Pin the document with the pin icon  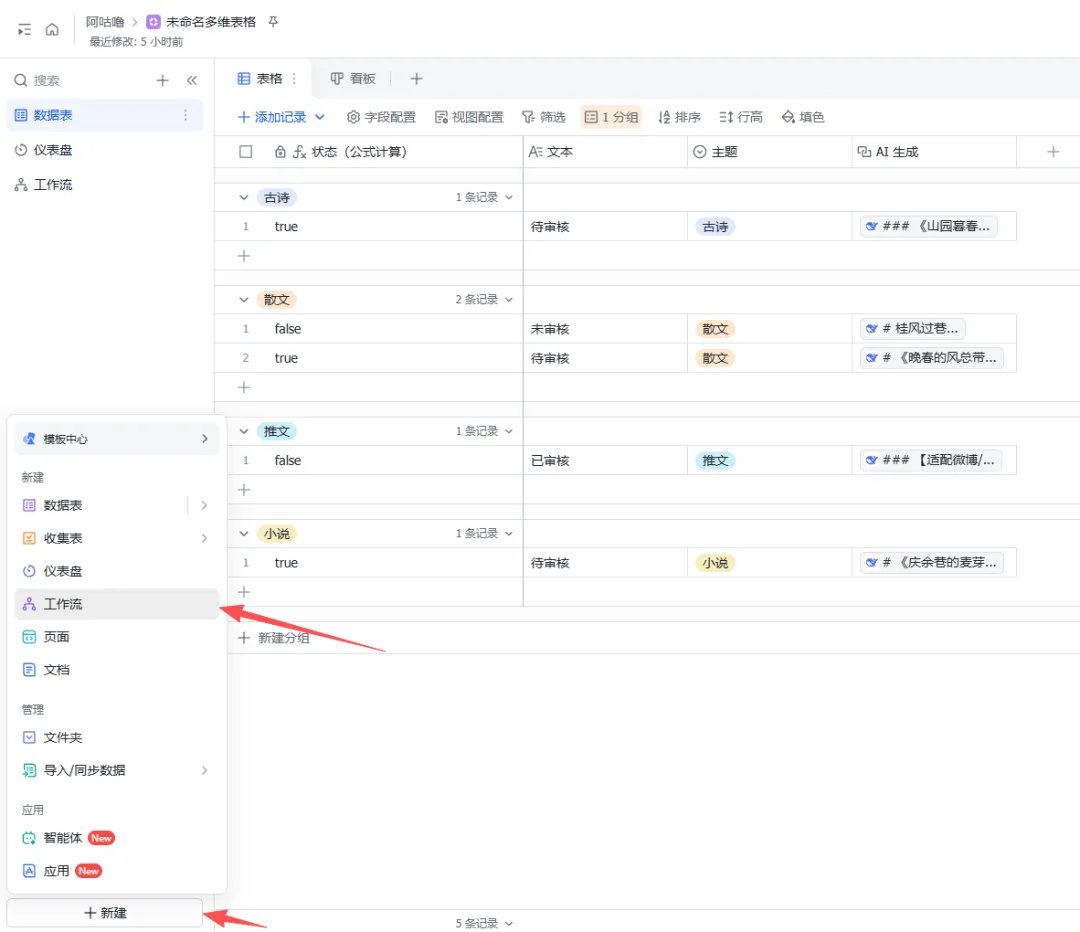point(273,22)
